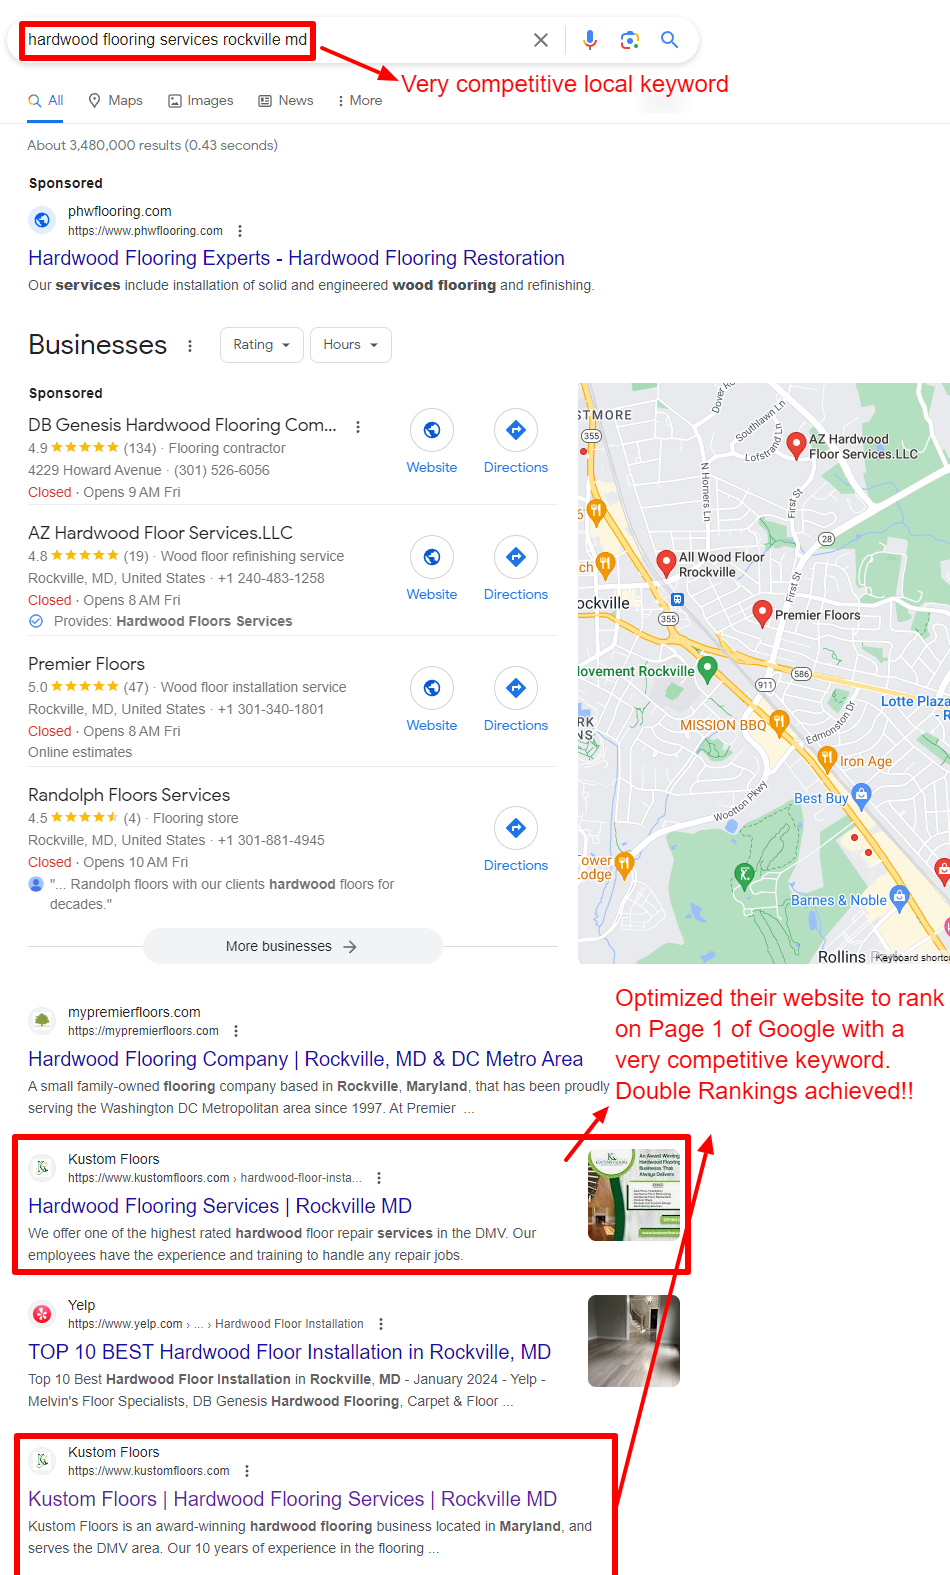The width and height of the screenshot is (950, 1575).
Task: Open three-dot options beside Businesses heading
Action: point(190,346)
